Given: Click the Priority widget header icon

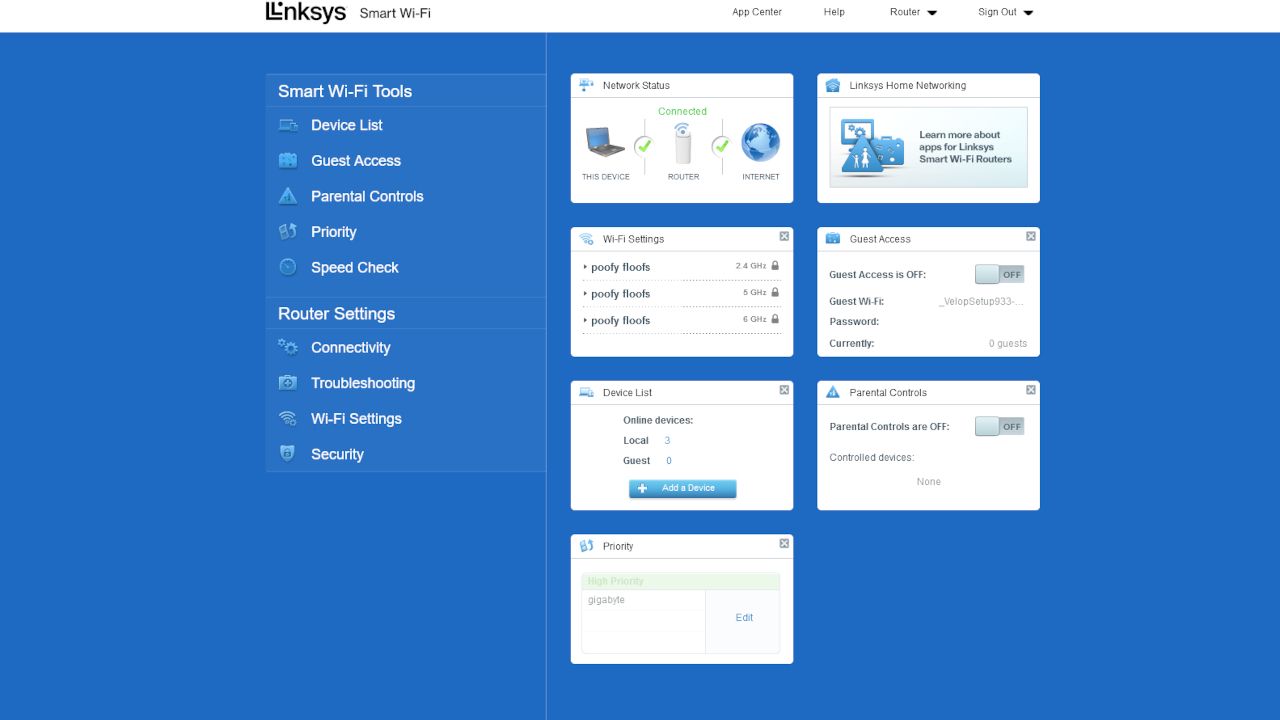Looking at the screenshot, I should pos(586,546).
